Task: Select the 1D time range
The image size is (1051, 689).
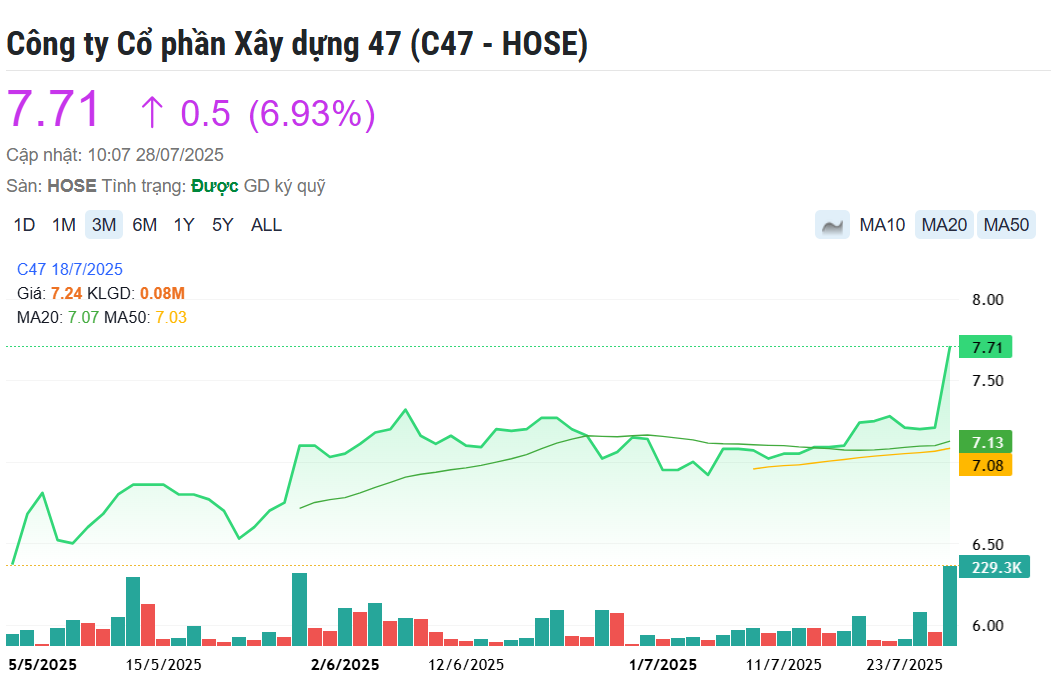Action: [x=25, y=225]
